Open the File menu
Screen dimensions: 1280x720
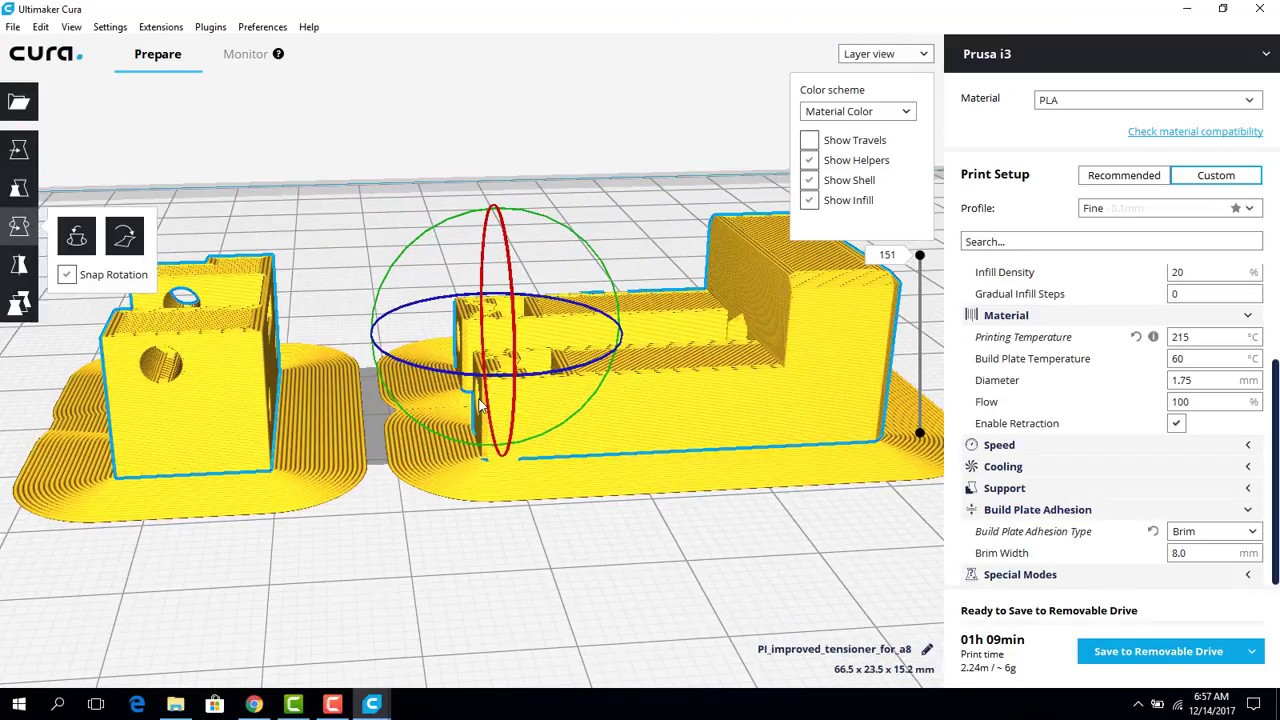coord(13,27)
